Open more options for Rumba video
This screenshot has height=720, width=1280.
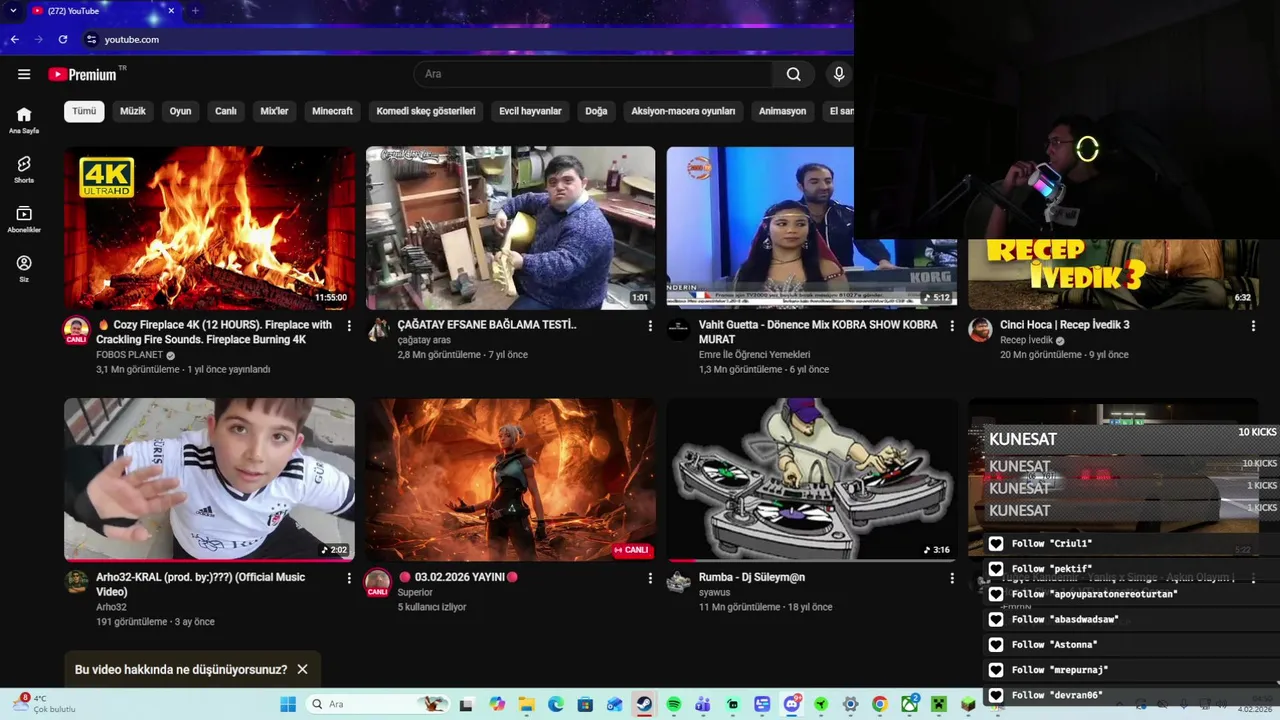pyautogui.click(x=952, y=578)
